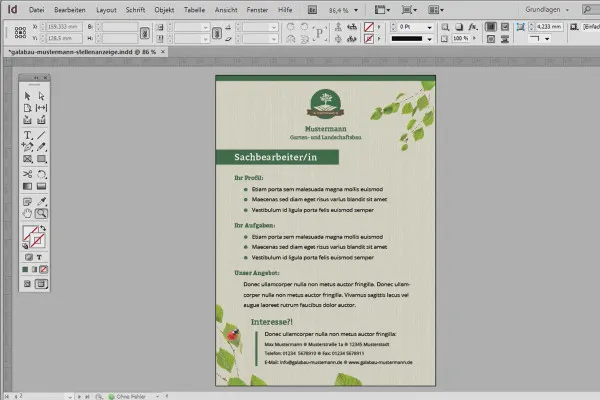Toggle constrain proportions for width and height

coord(145,33)
